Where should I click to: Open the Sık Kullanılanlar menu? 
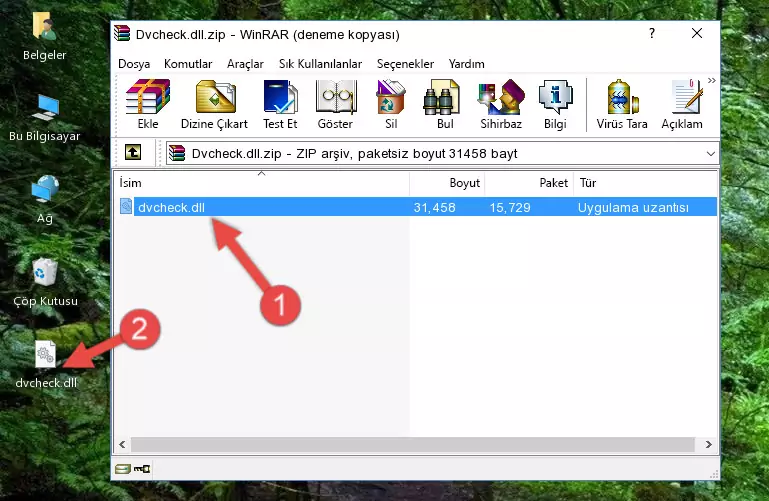320,64
